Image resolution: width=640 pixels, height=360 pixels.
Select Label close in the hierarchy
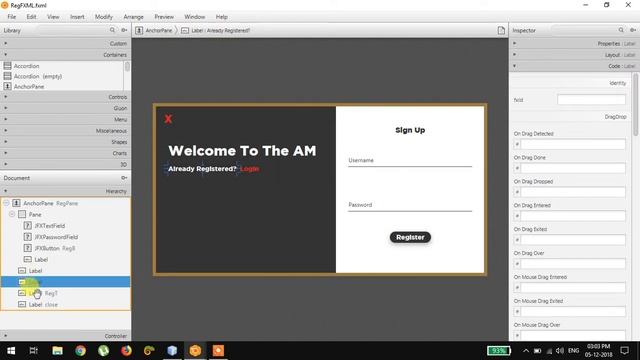[x=66, y=304]
